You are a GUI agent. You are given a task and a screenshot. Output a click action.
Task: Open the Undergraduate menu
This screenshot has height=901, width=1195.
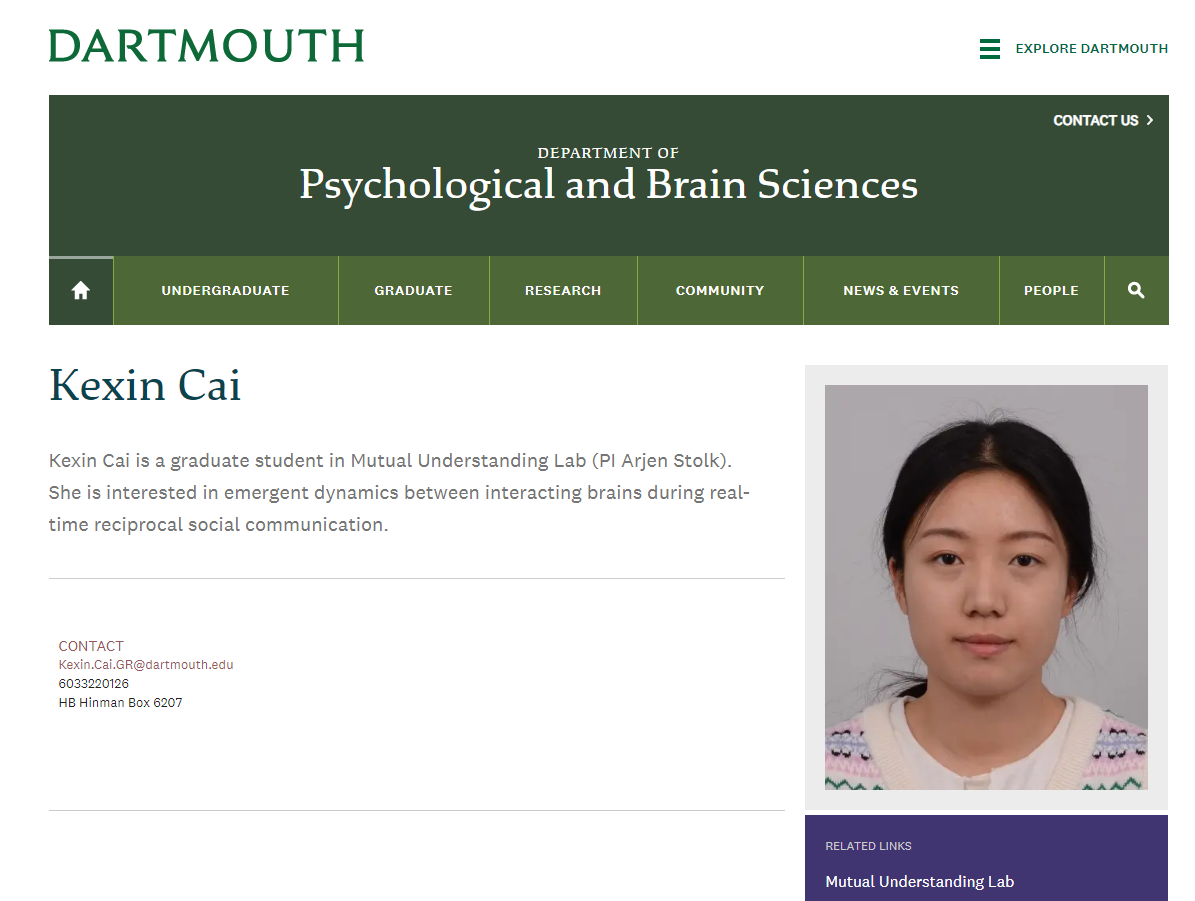point(225,291)
